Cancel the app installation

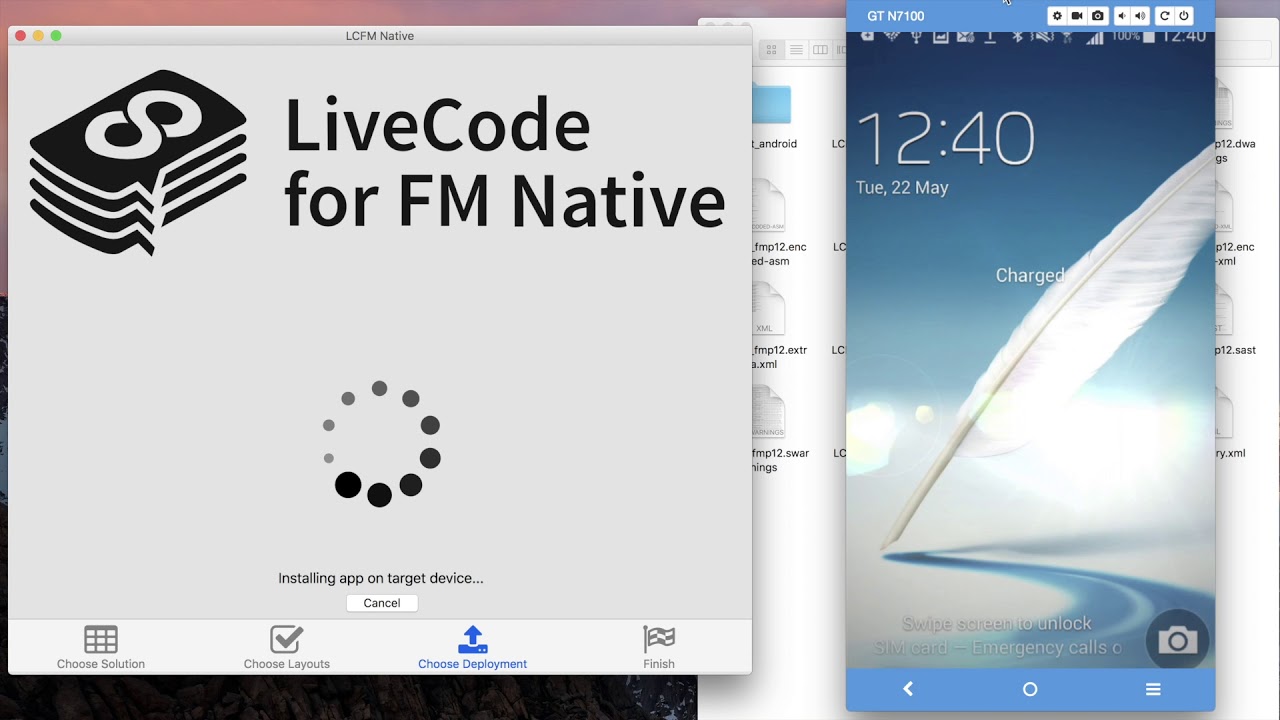coord(382,603)
